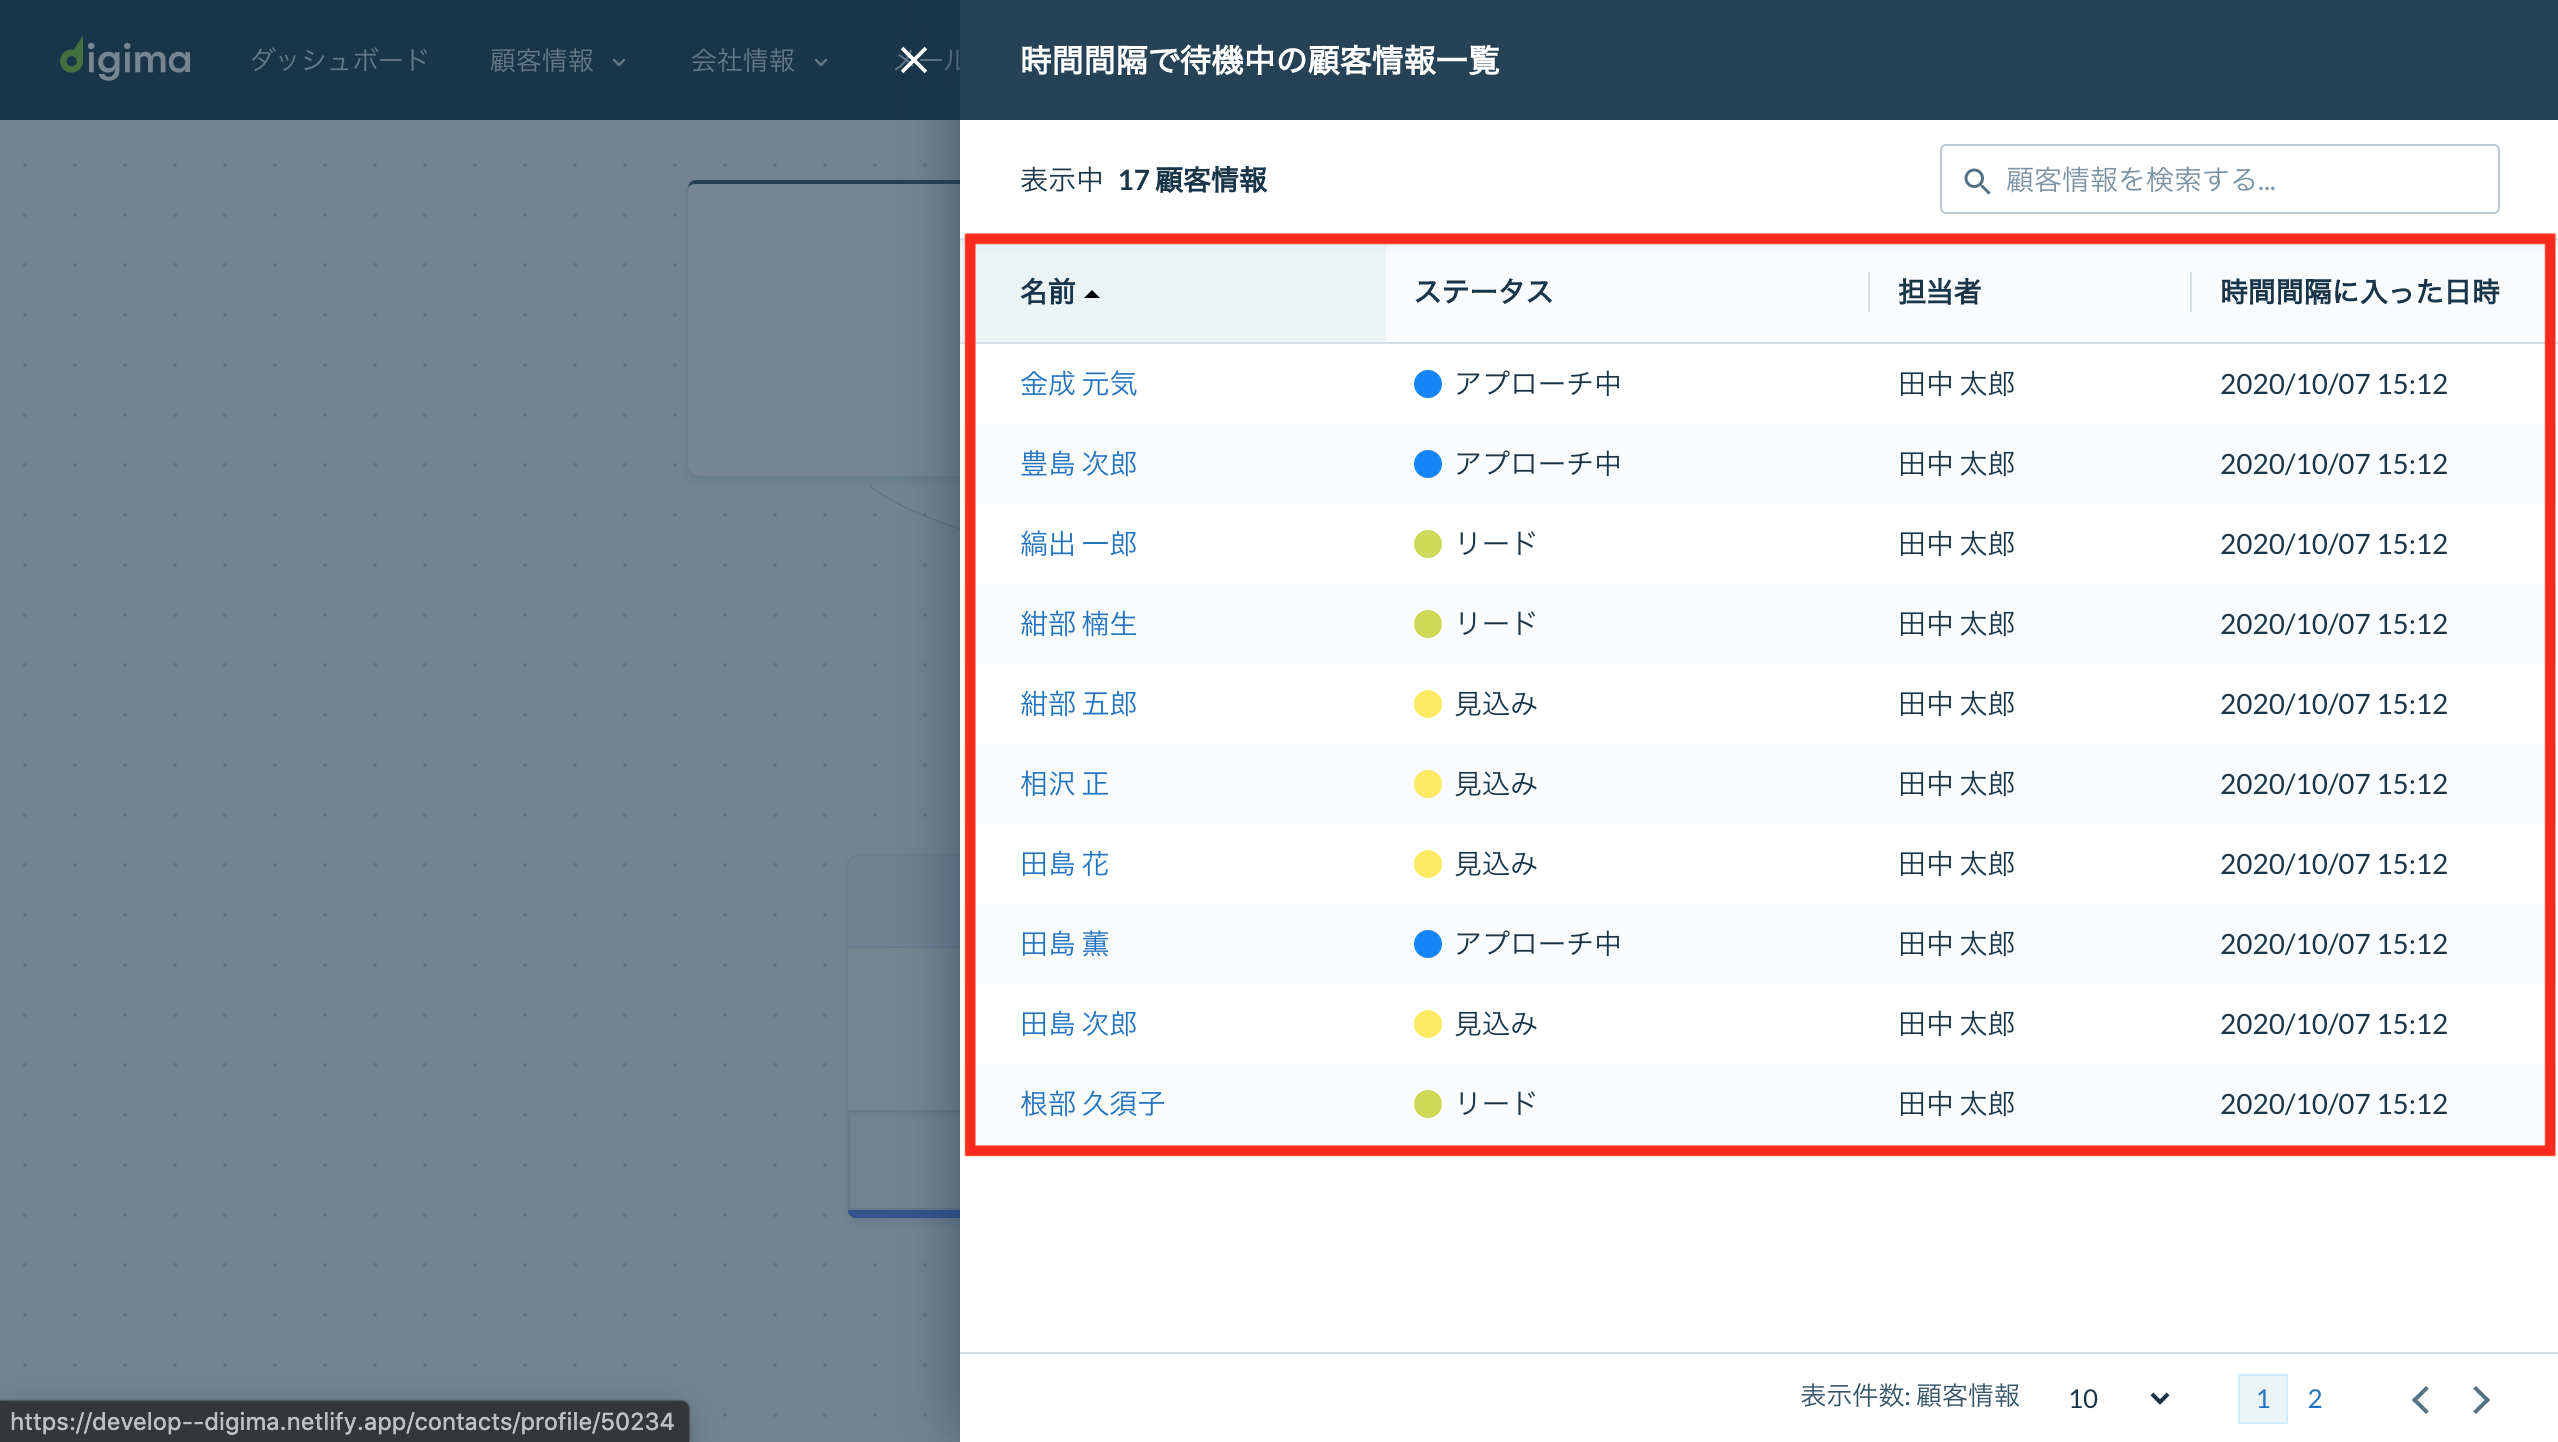Click 見込み status in 相沢 正 row
The image size is (2558, 1442).
1496,784
